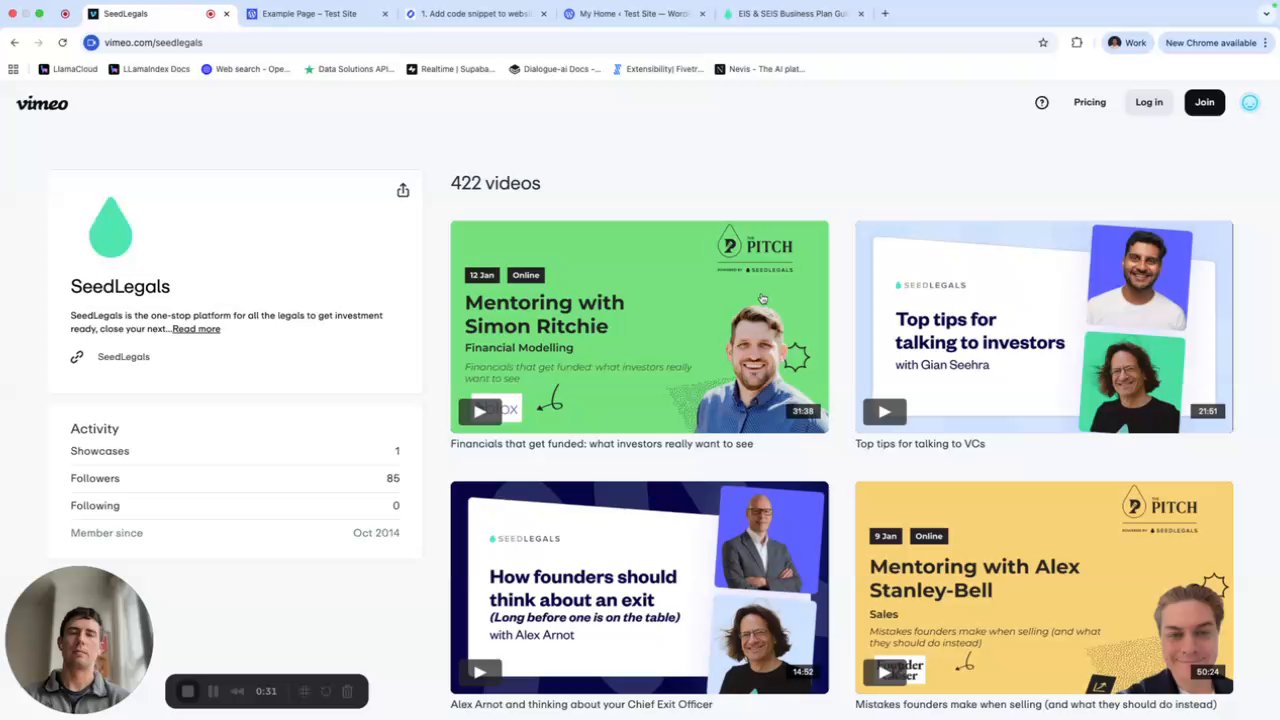Open the Chrome extensions puzzle icon
Viewport: 1280px width, 720px height.
[x=1077, y=42]
